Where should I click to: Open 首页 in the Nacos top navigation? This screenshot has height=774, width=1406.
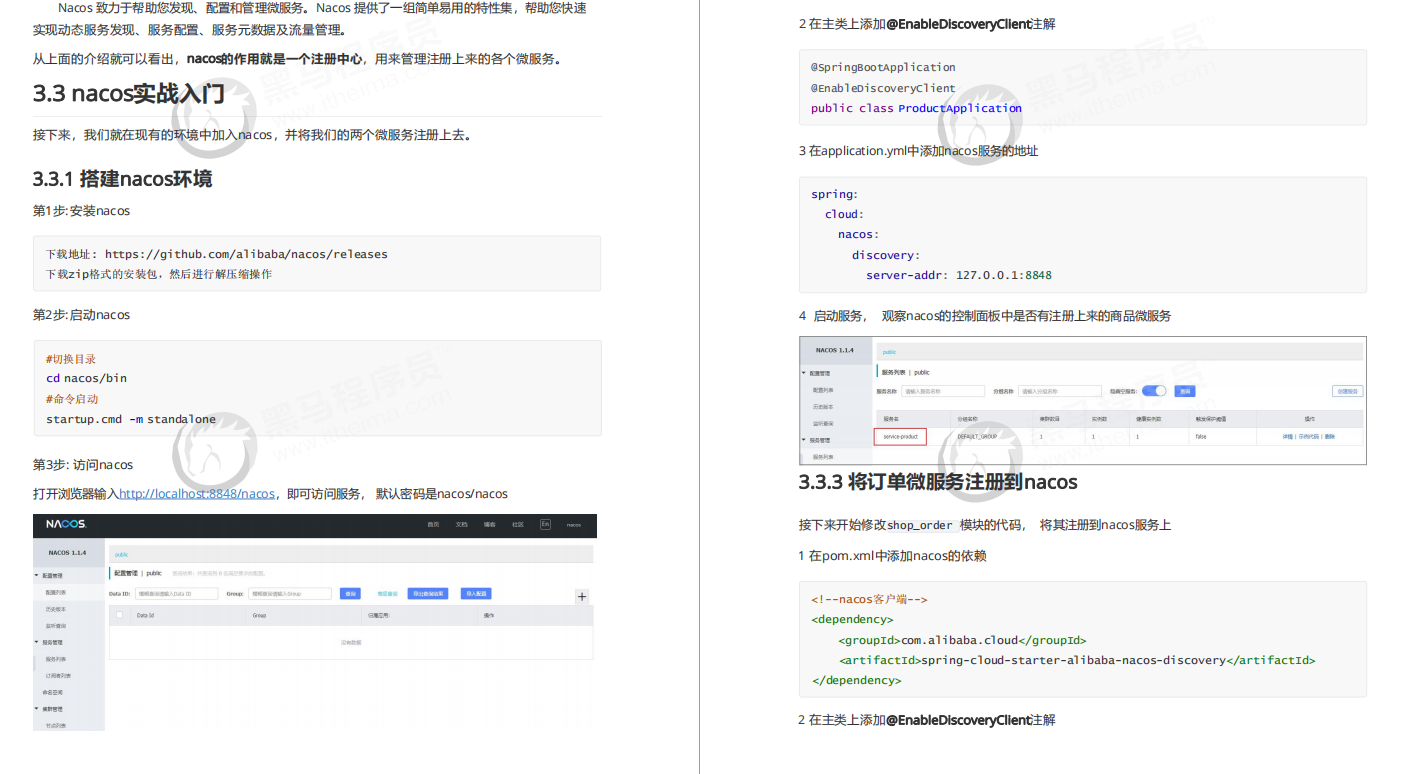tap(433, 525)
